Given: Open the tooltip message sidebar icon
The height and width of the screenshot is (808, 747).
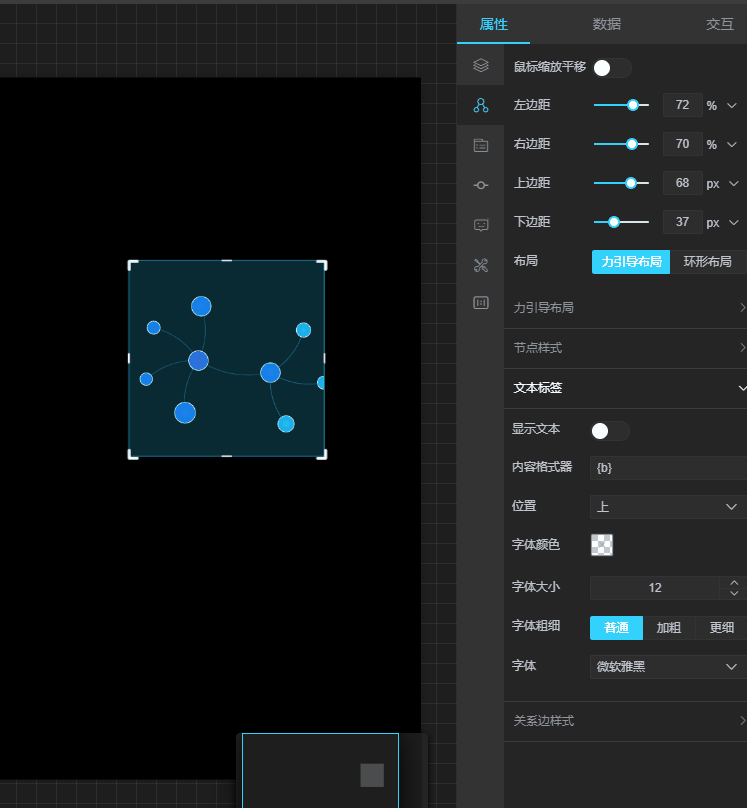Looking at the screenshot, I should point(480,225).
